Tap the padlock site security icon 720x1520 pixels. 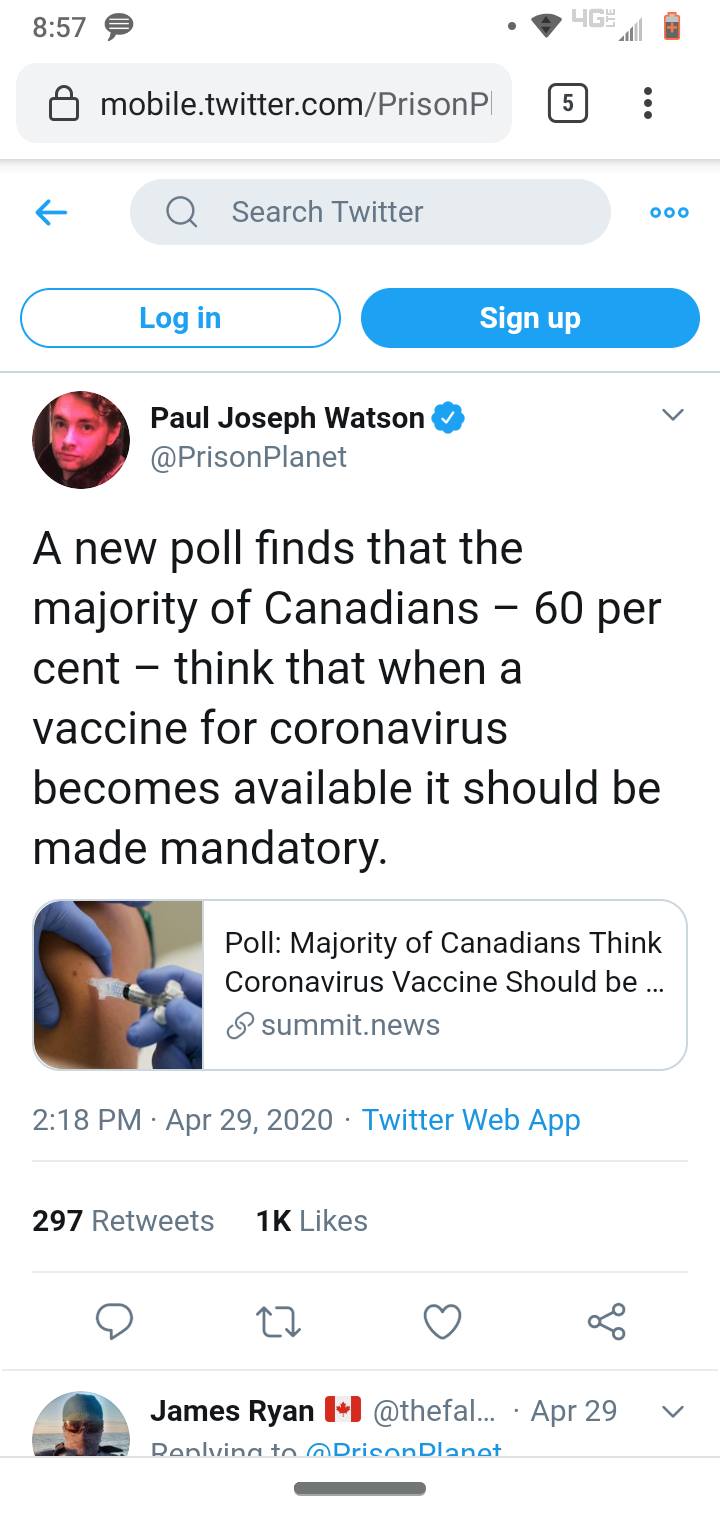pos(64,104)
